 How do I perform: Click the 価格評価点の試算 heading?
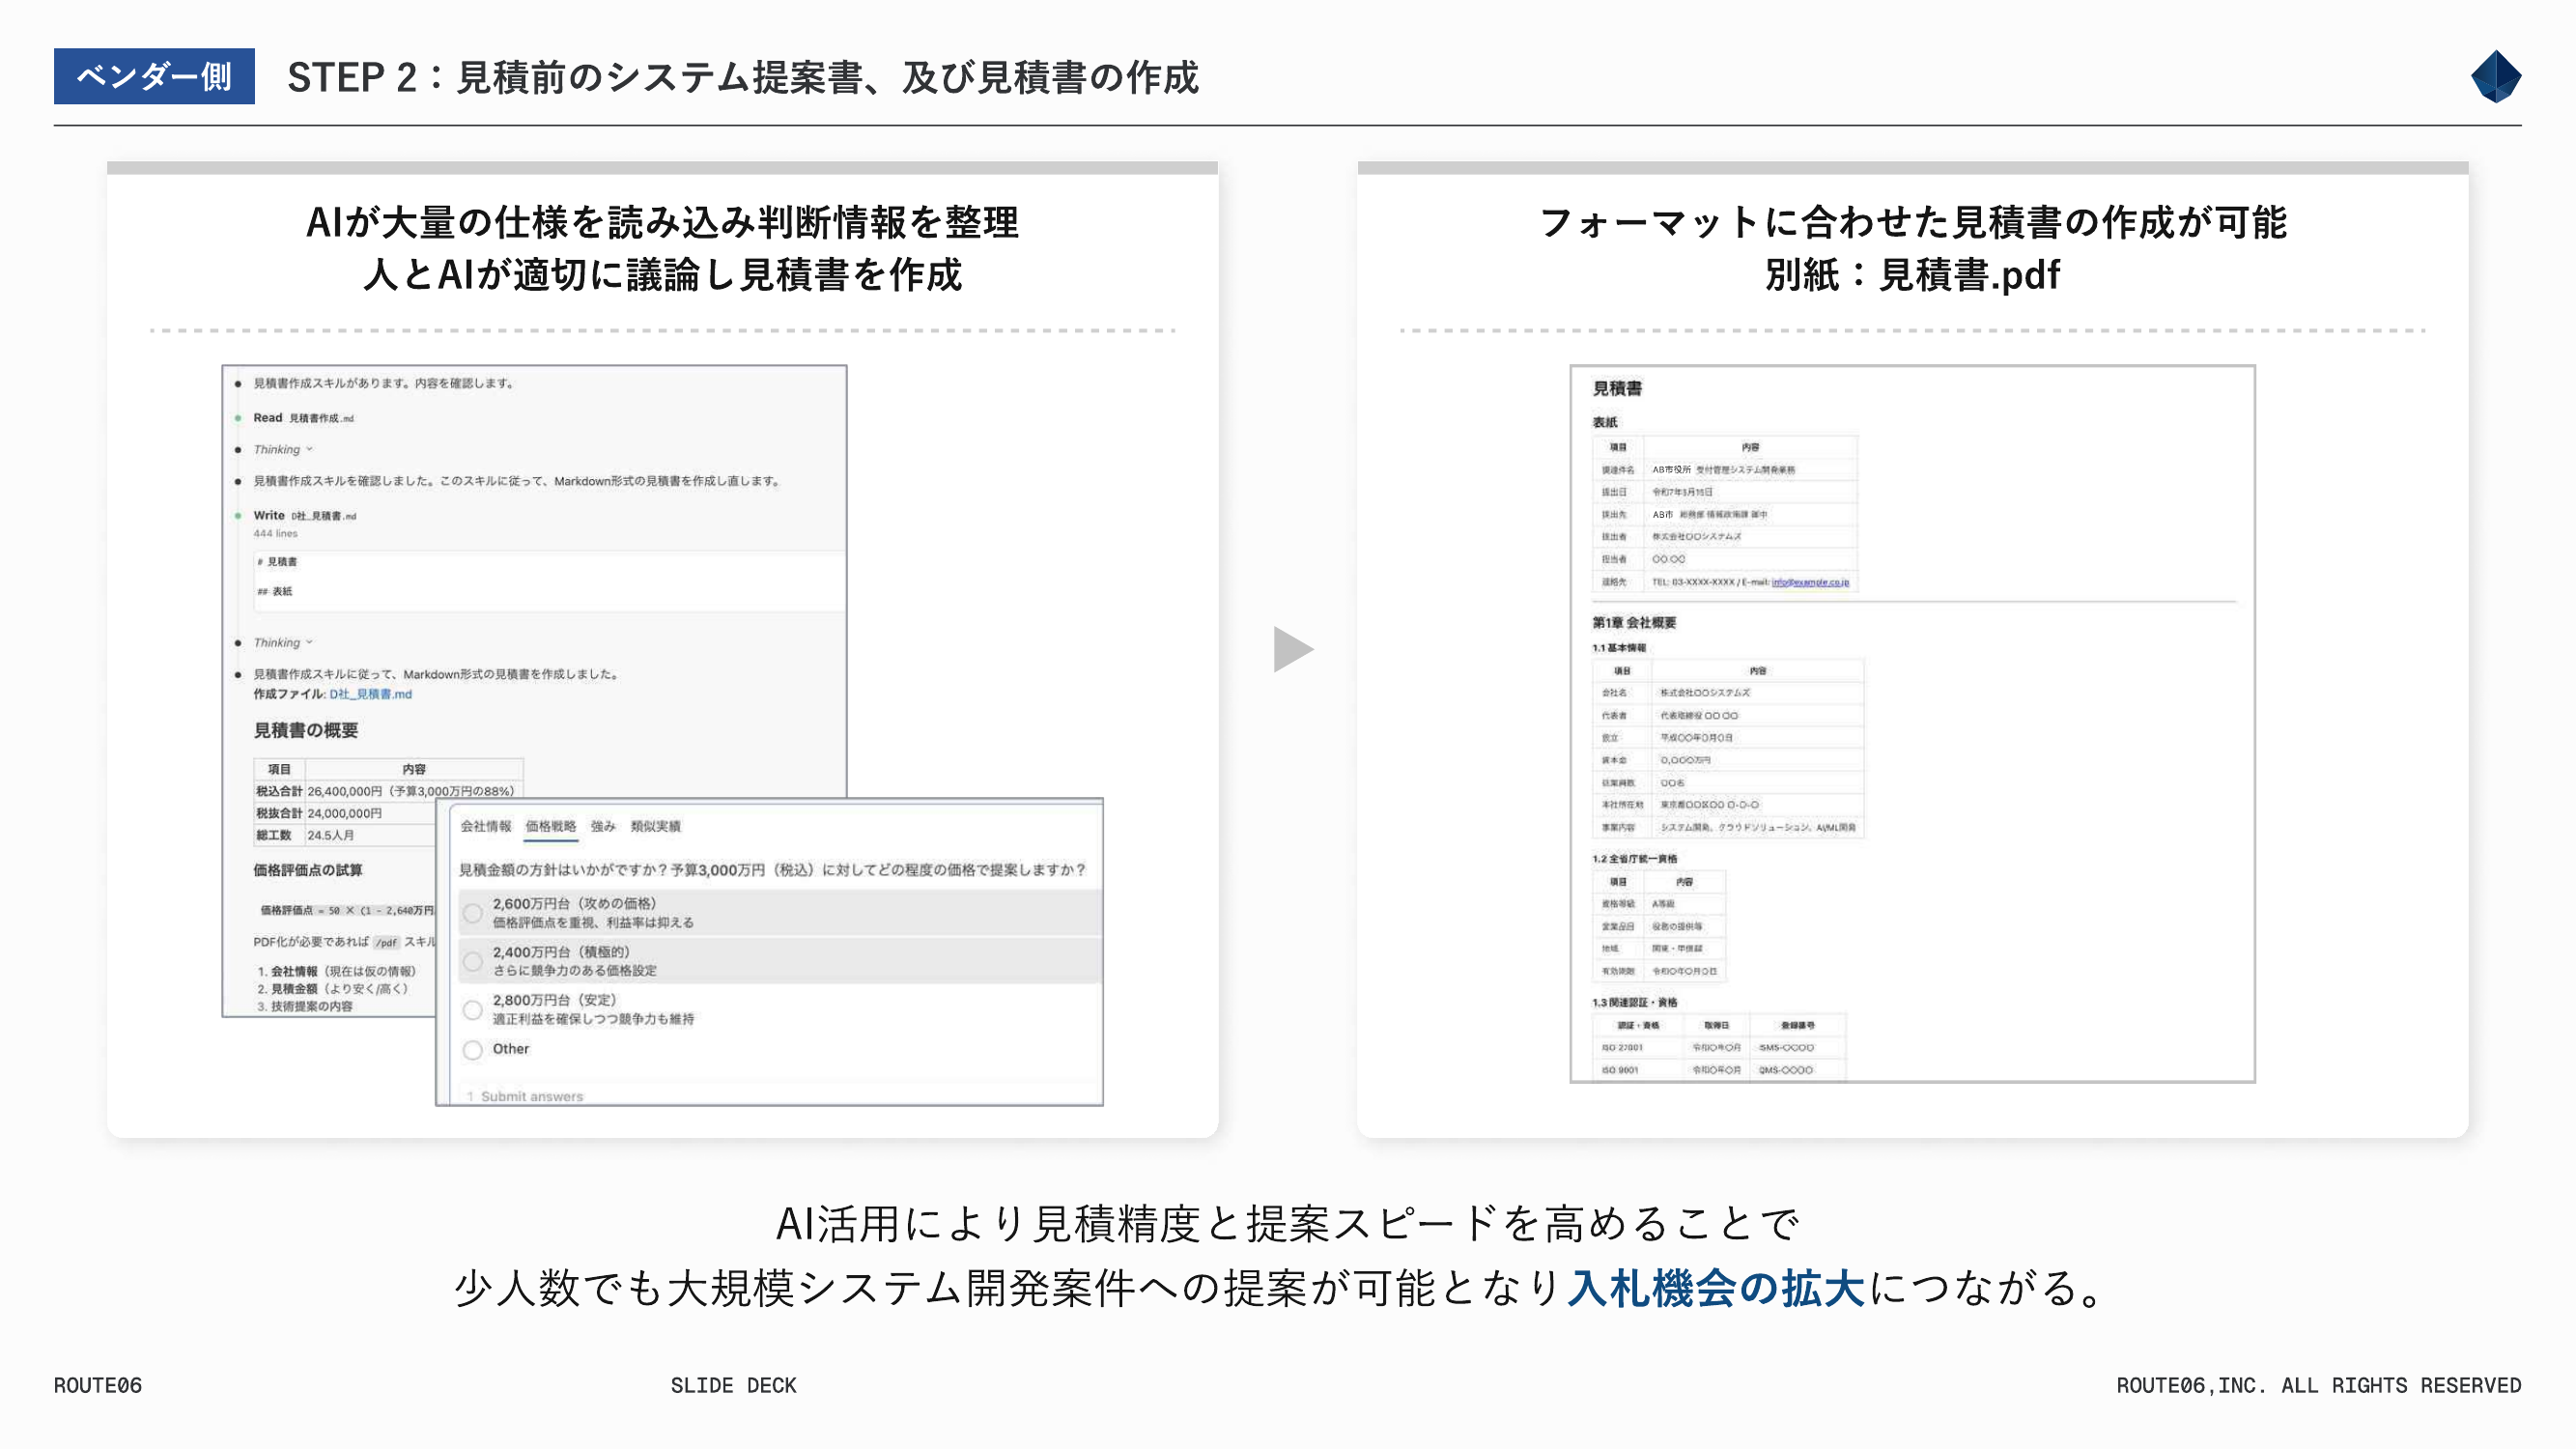pyautogui.click(x=308, y=870)
